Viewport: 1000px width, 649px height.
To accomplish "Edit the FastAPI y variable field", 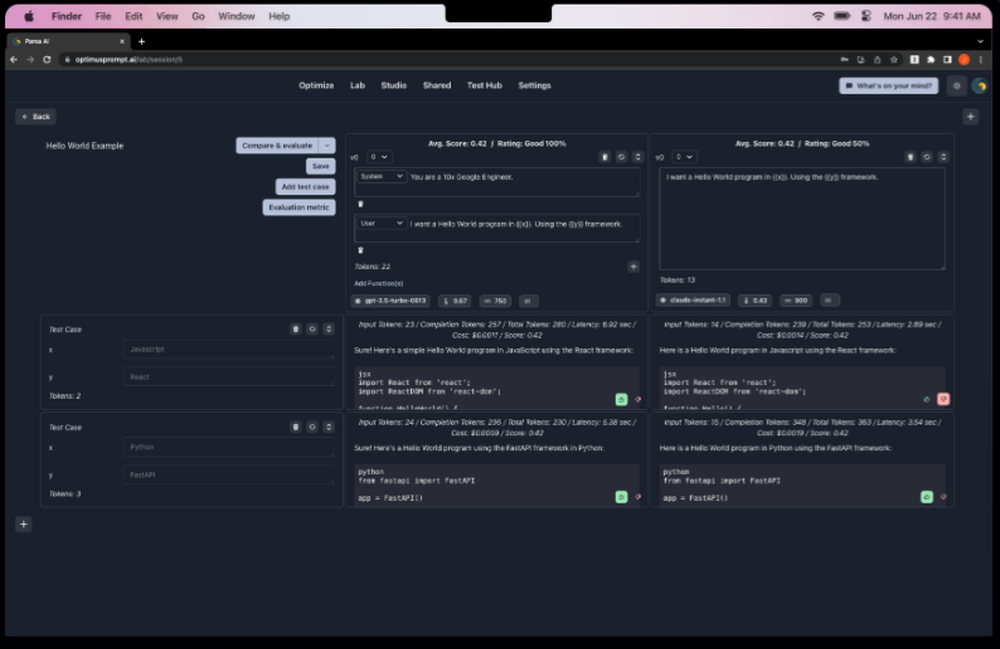I will [228, 475].
